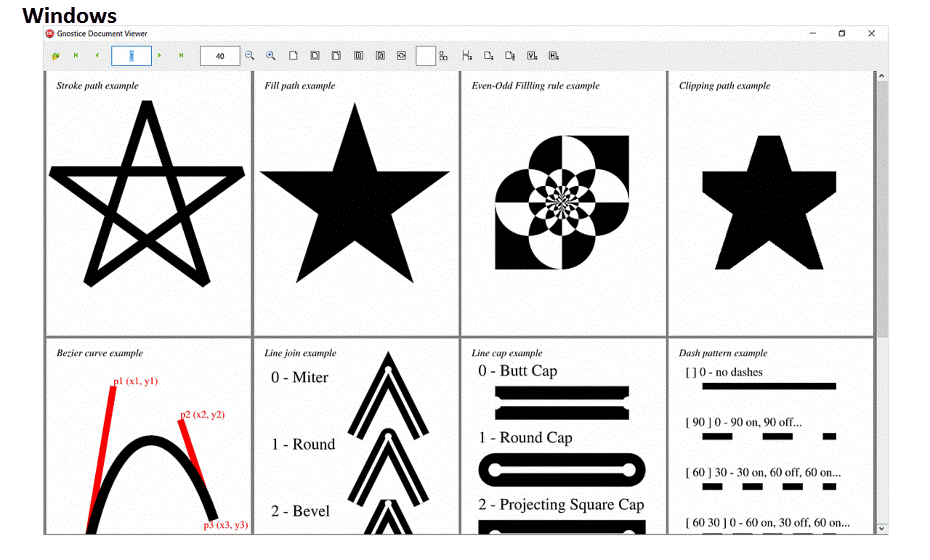Click '[ 90 ] 0 - 90 on, 90 off...' text
Image resolution: width=930 pixels, height=560 pixels.
pyautogui.click(x=744, y=422)
